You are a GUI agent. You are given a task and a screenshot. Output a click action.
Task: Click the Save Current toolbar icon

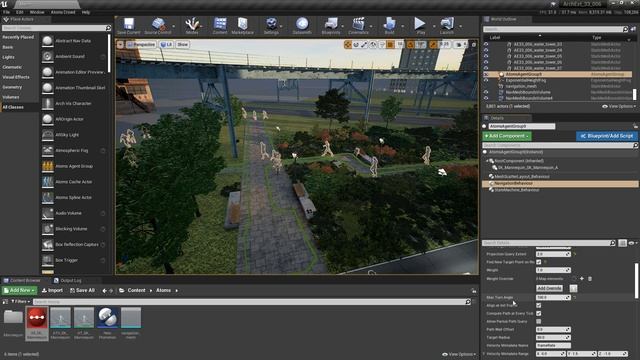pyautogui.click(x=129, y=26)
